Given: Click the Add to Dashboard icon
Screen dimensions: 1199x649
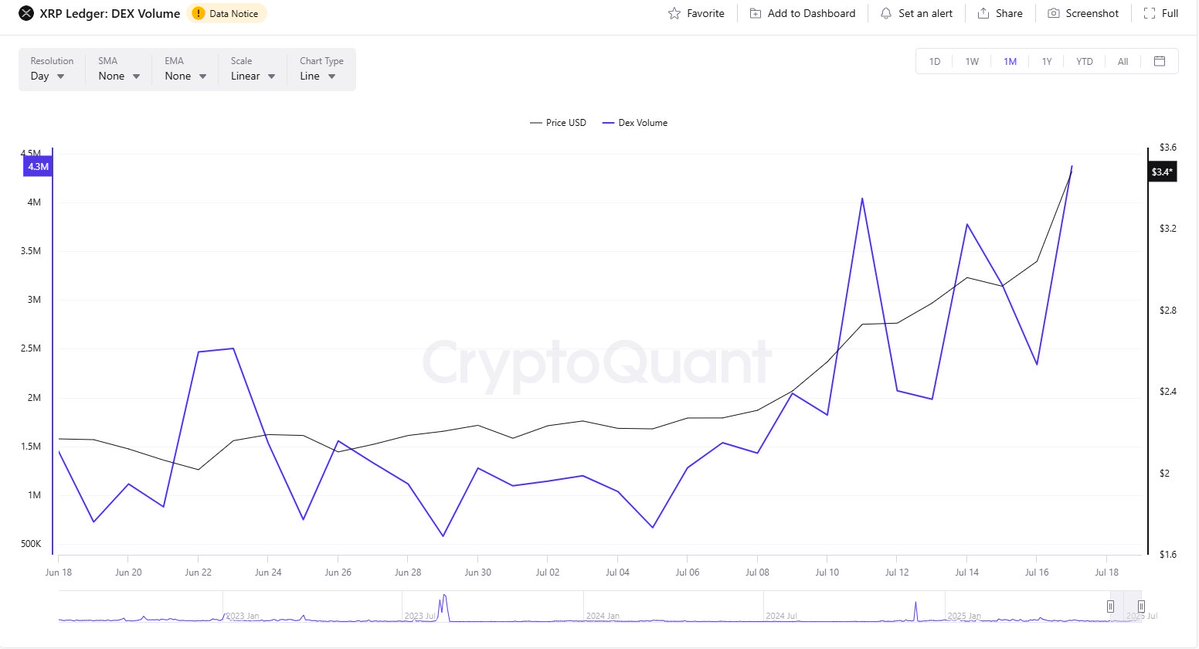Looking at the screenshot, I should [755, 13].
